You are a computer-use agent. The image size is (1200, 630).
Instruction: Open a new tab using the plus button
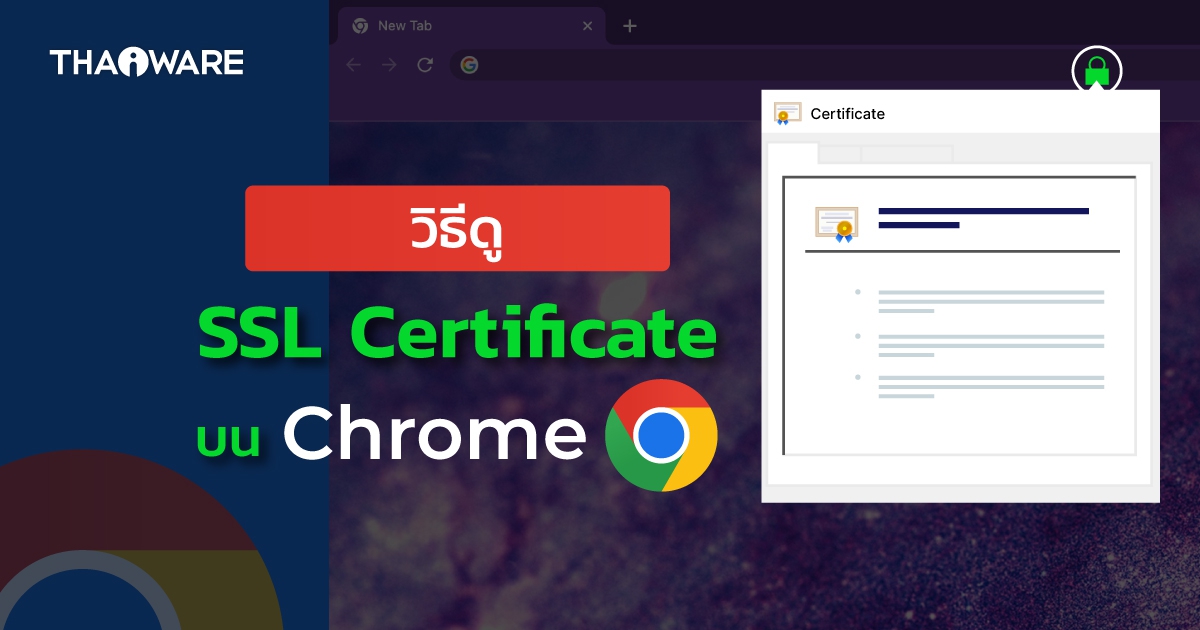(x=629, y=25)
